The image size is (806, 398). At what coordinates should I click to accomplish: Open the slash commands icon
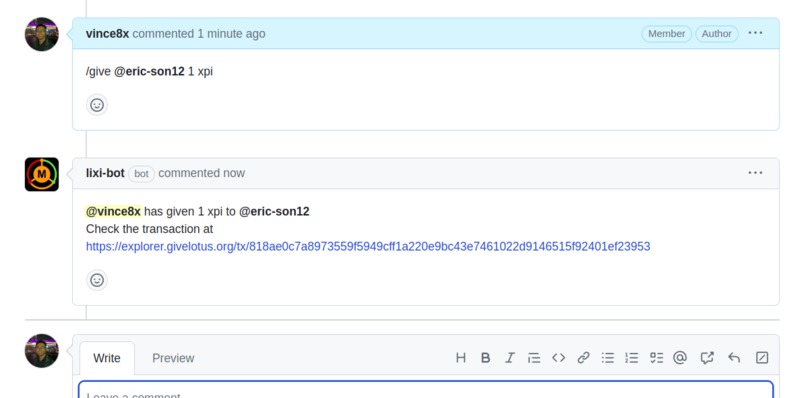762,358
